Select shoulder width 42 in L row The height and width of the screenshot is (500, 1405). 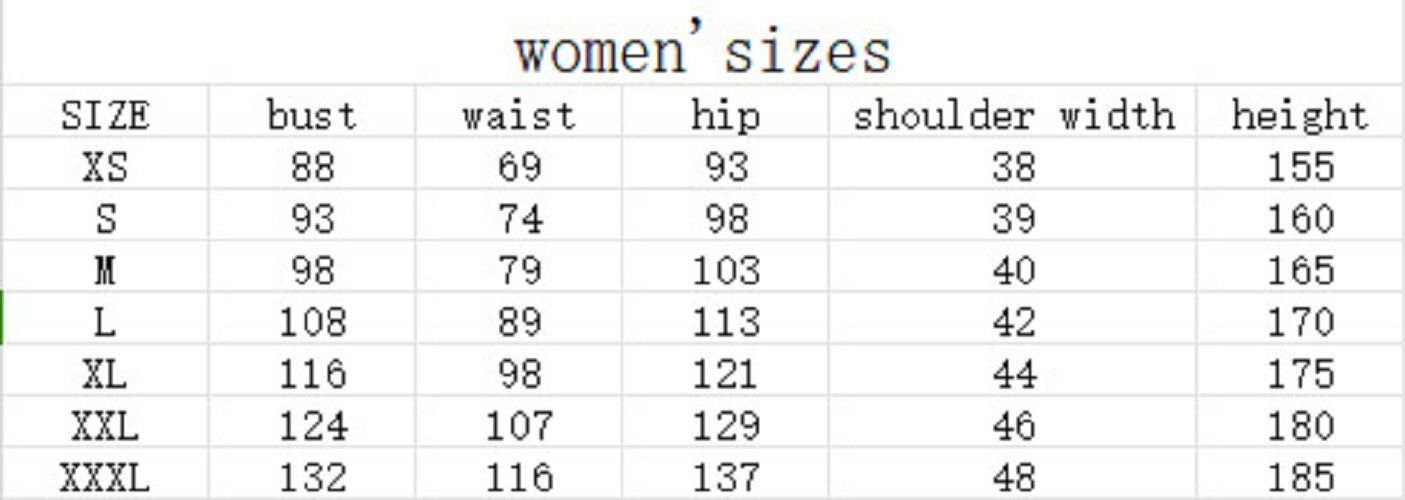coord(1013,323)
